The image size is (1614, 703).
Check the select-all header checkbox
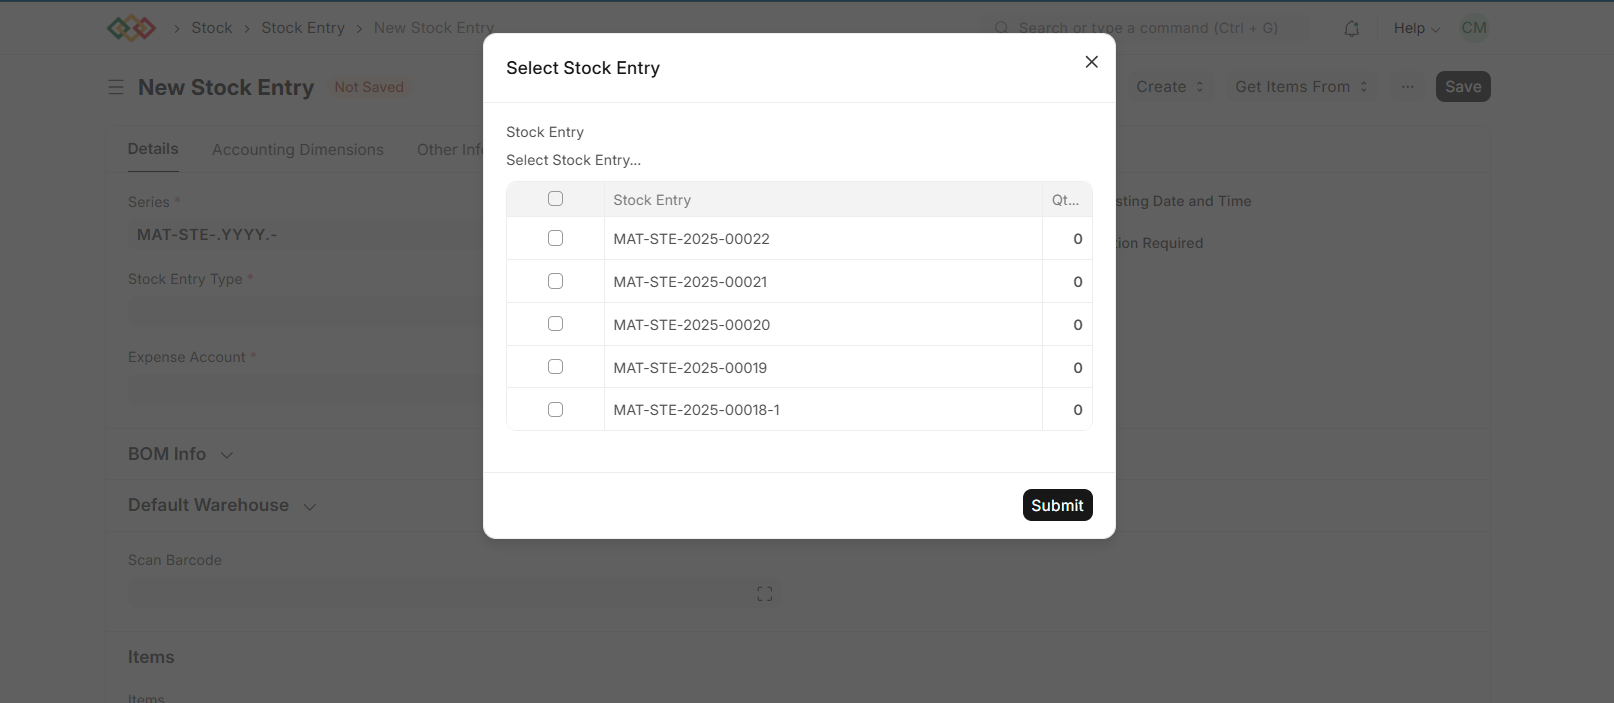pos(555,199)
